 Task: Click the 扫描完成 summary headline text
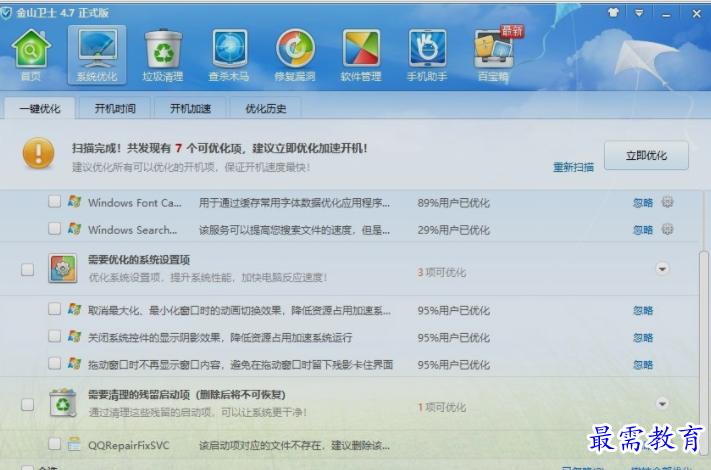(219, 148)
